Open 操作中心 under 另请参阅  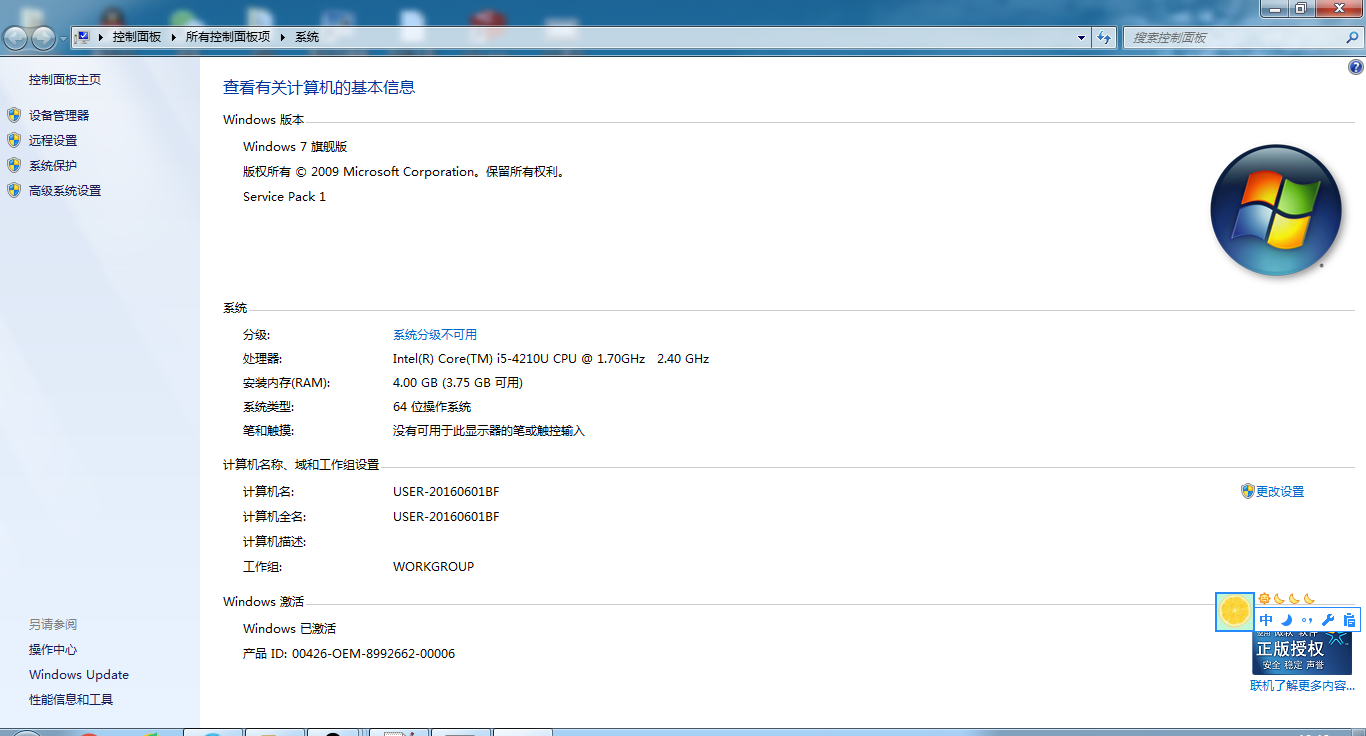53,650
